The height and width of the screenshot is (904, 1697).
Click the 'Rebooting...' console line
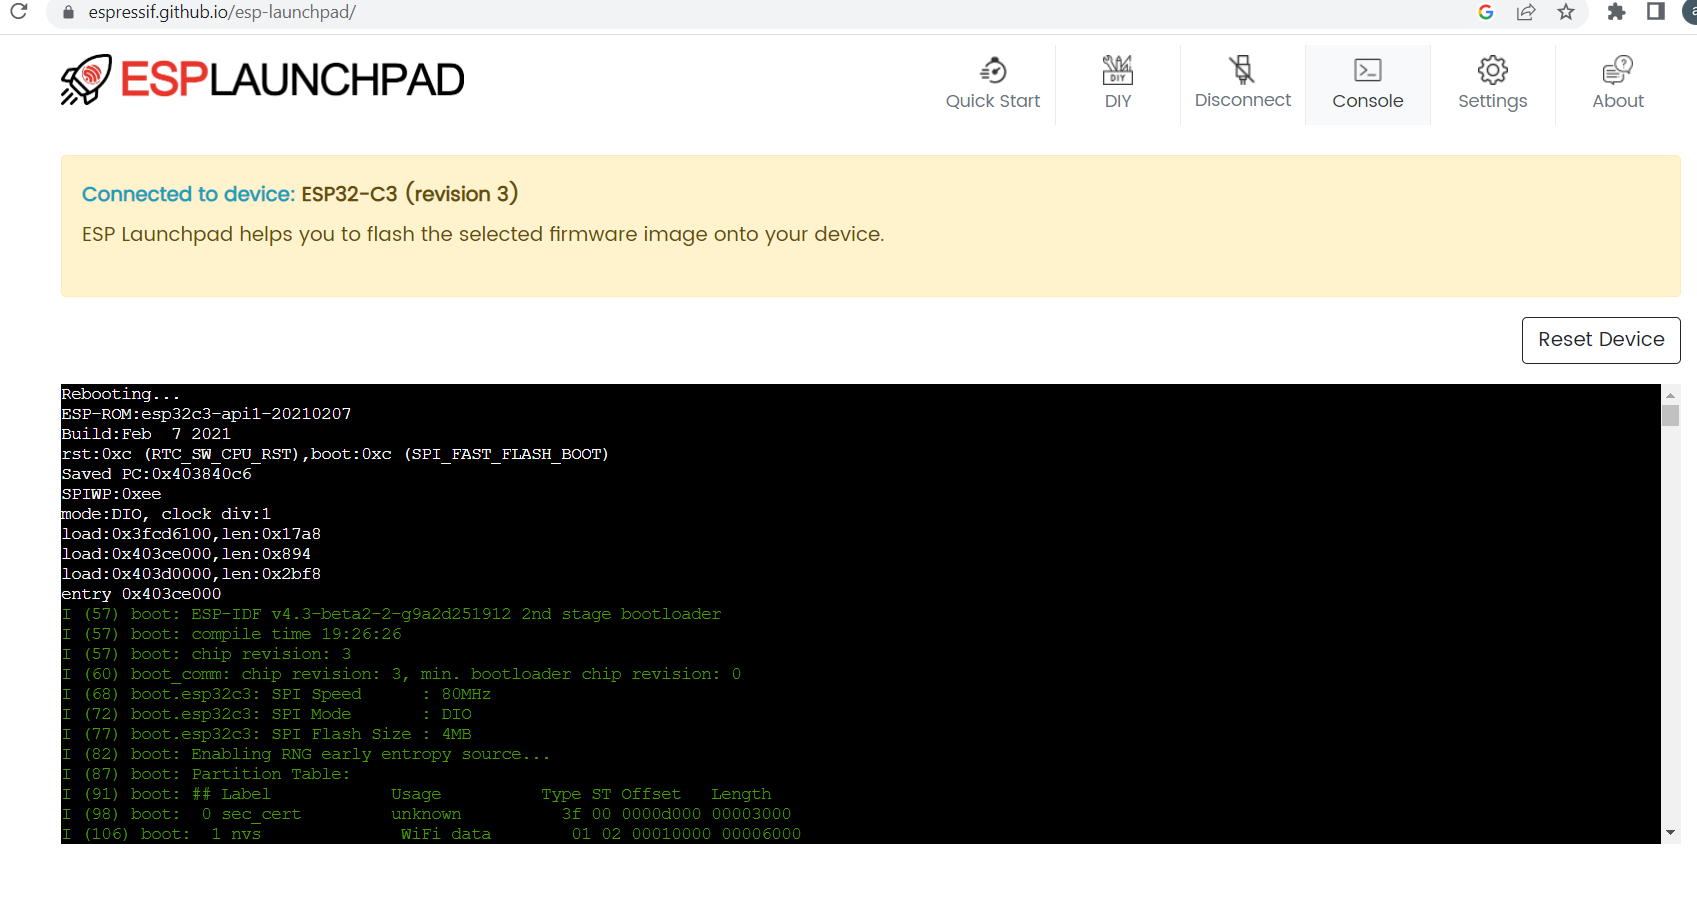[121, 394]
